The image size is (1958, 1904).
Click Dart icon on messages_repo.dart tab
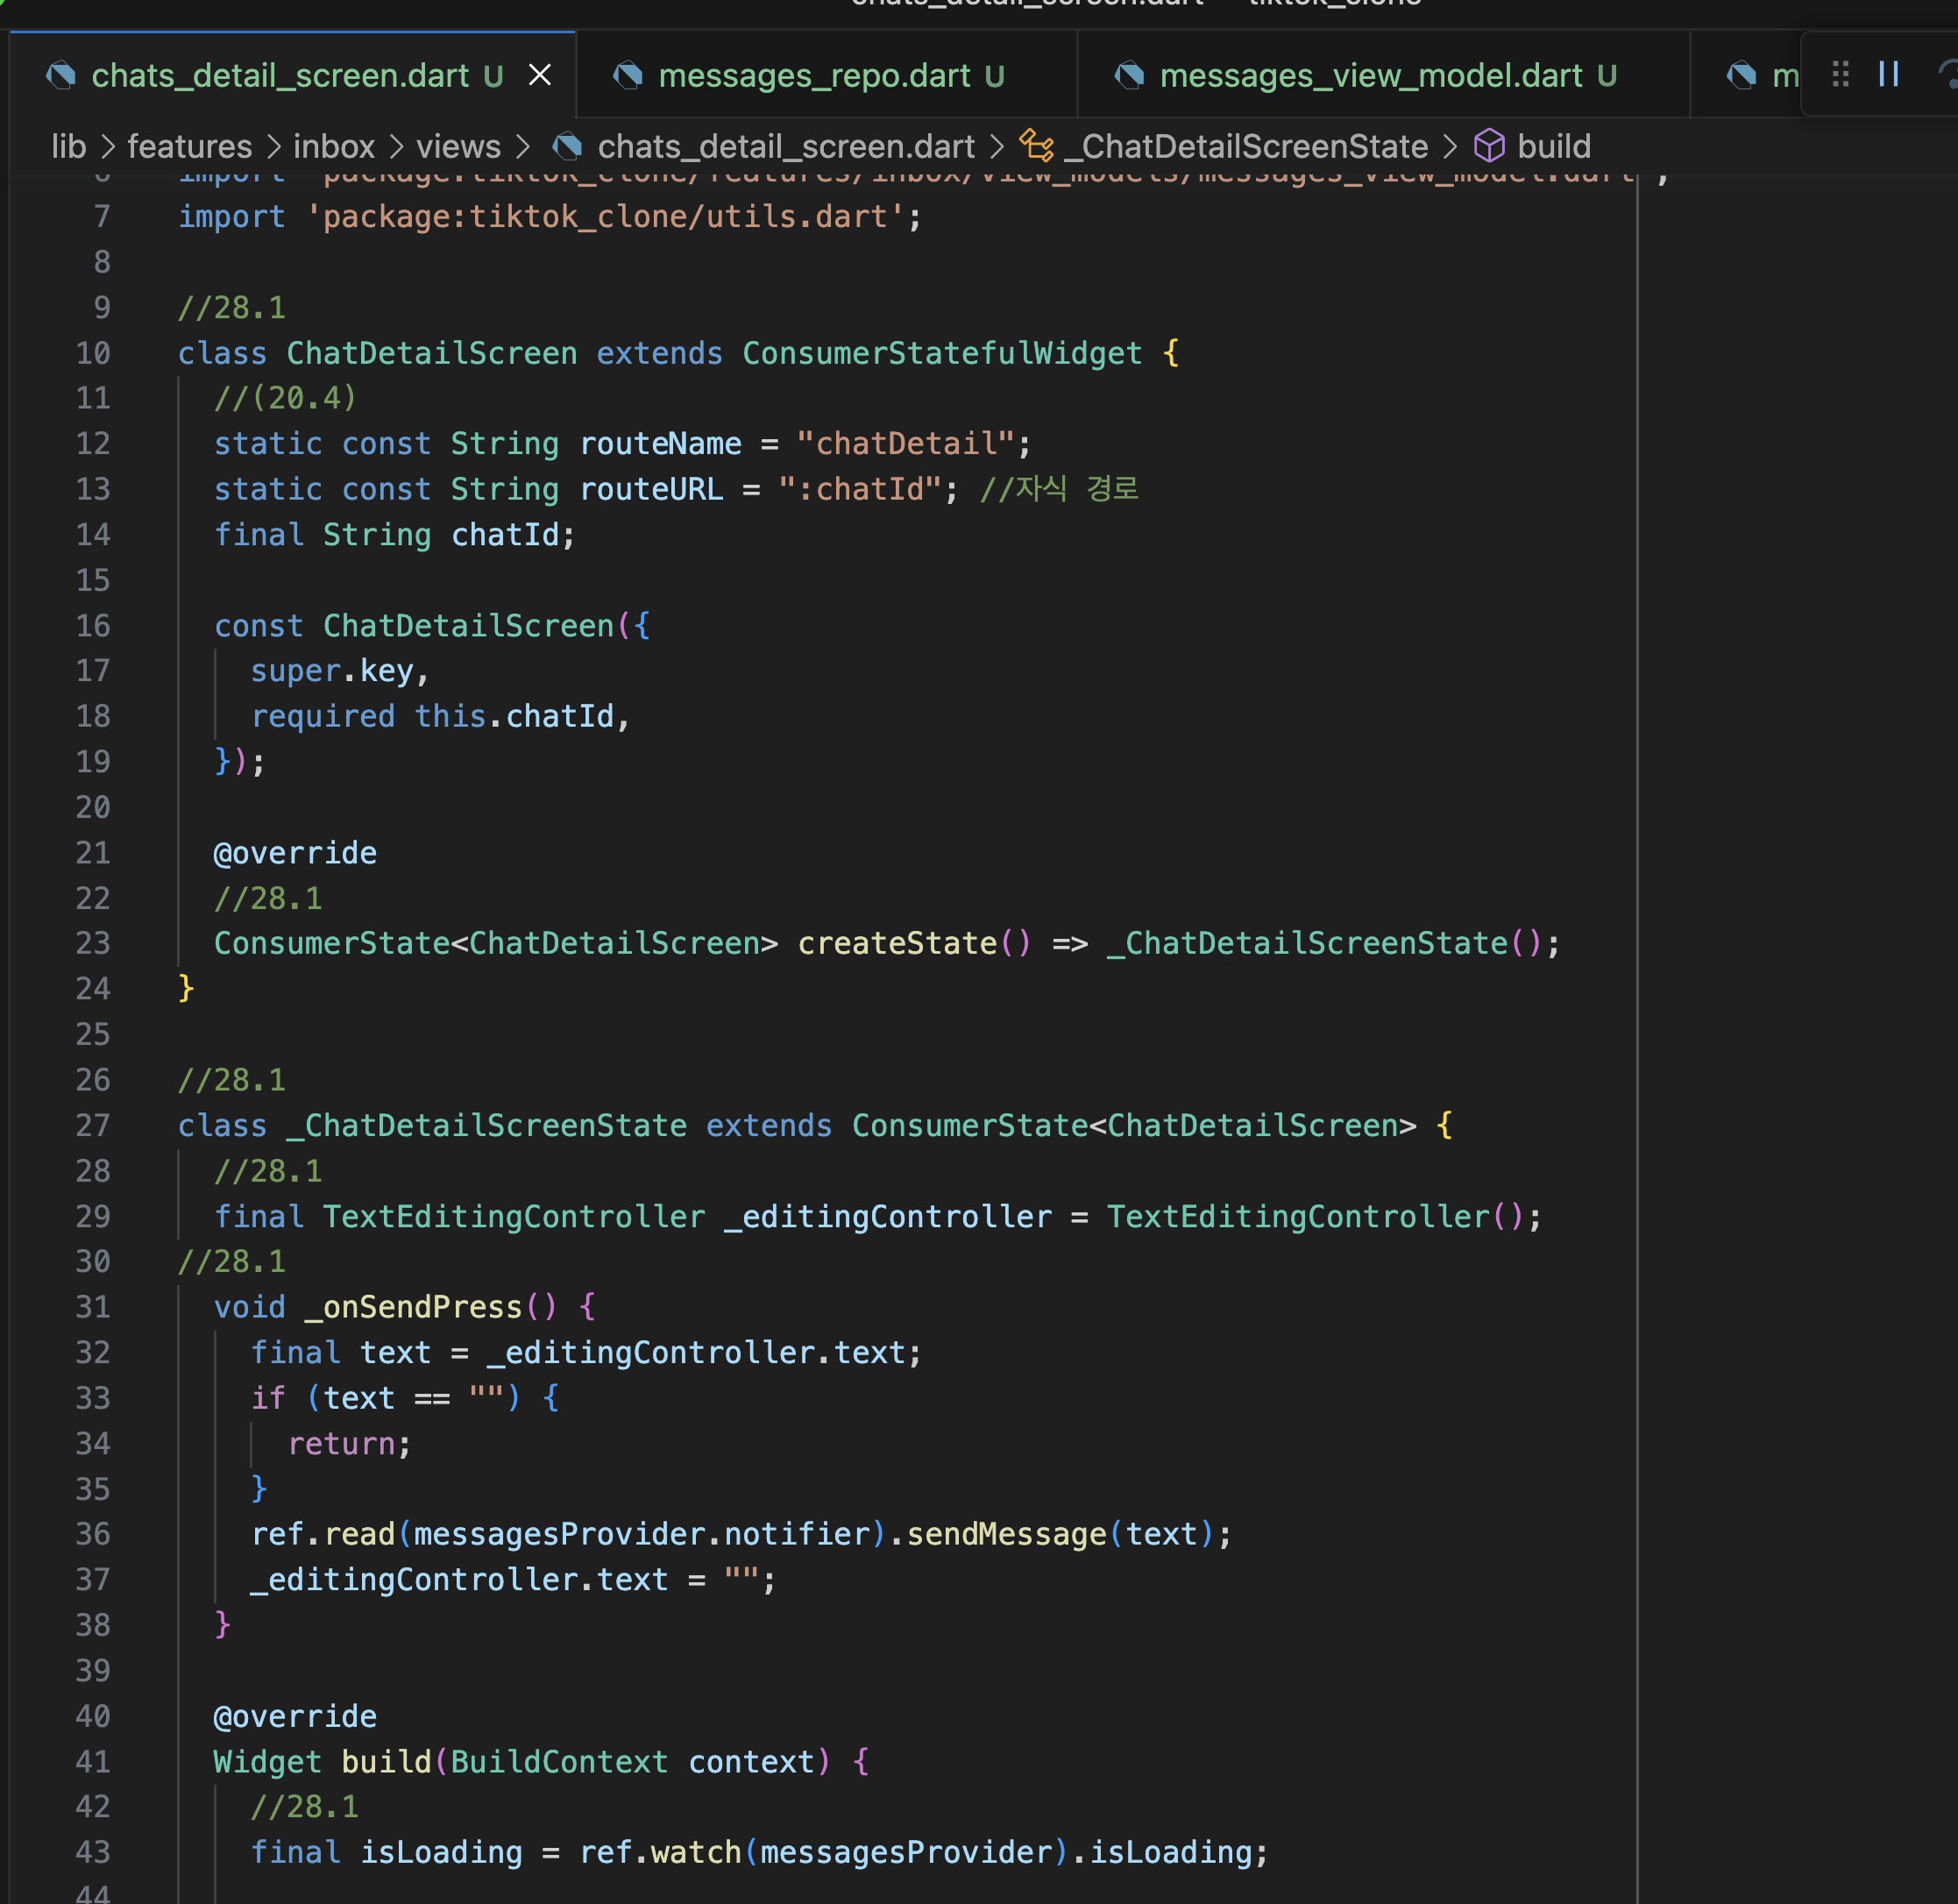[x=628, y=76]
